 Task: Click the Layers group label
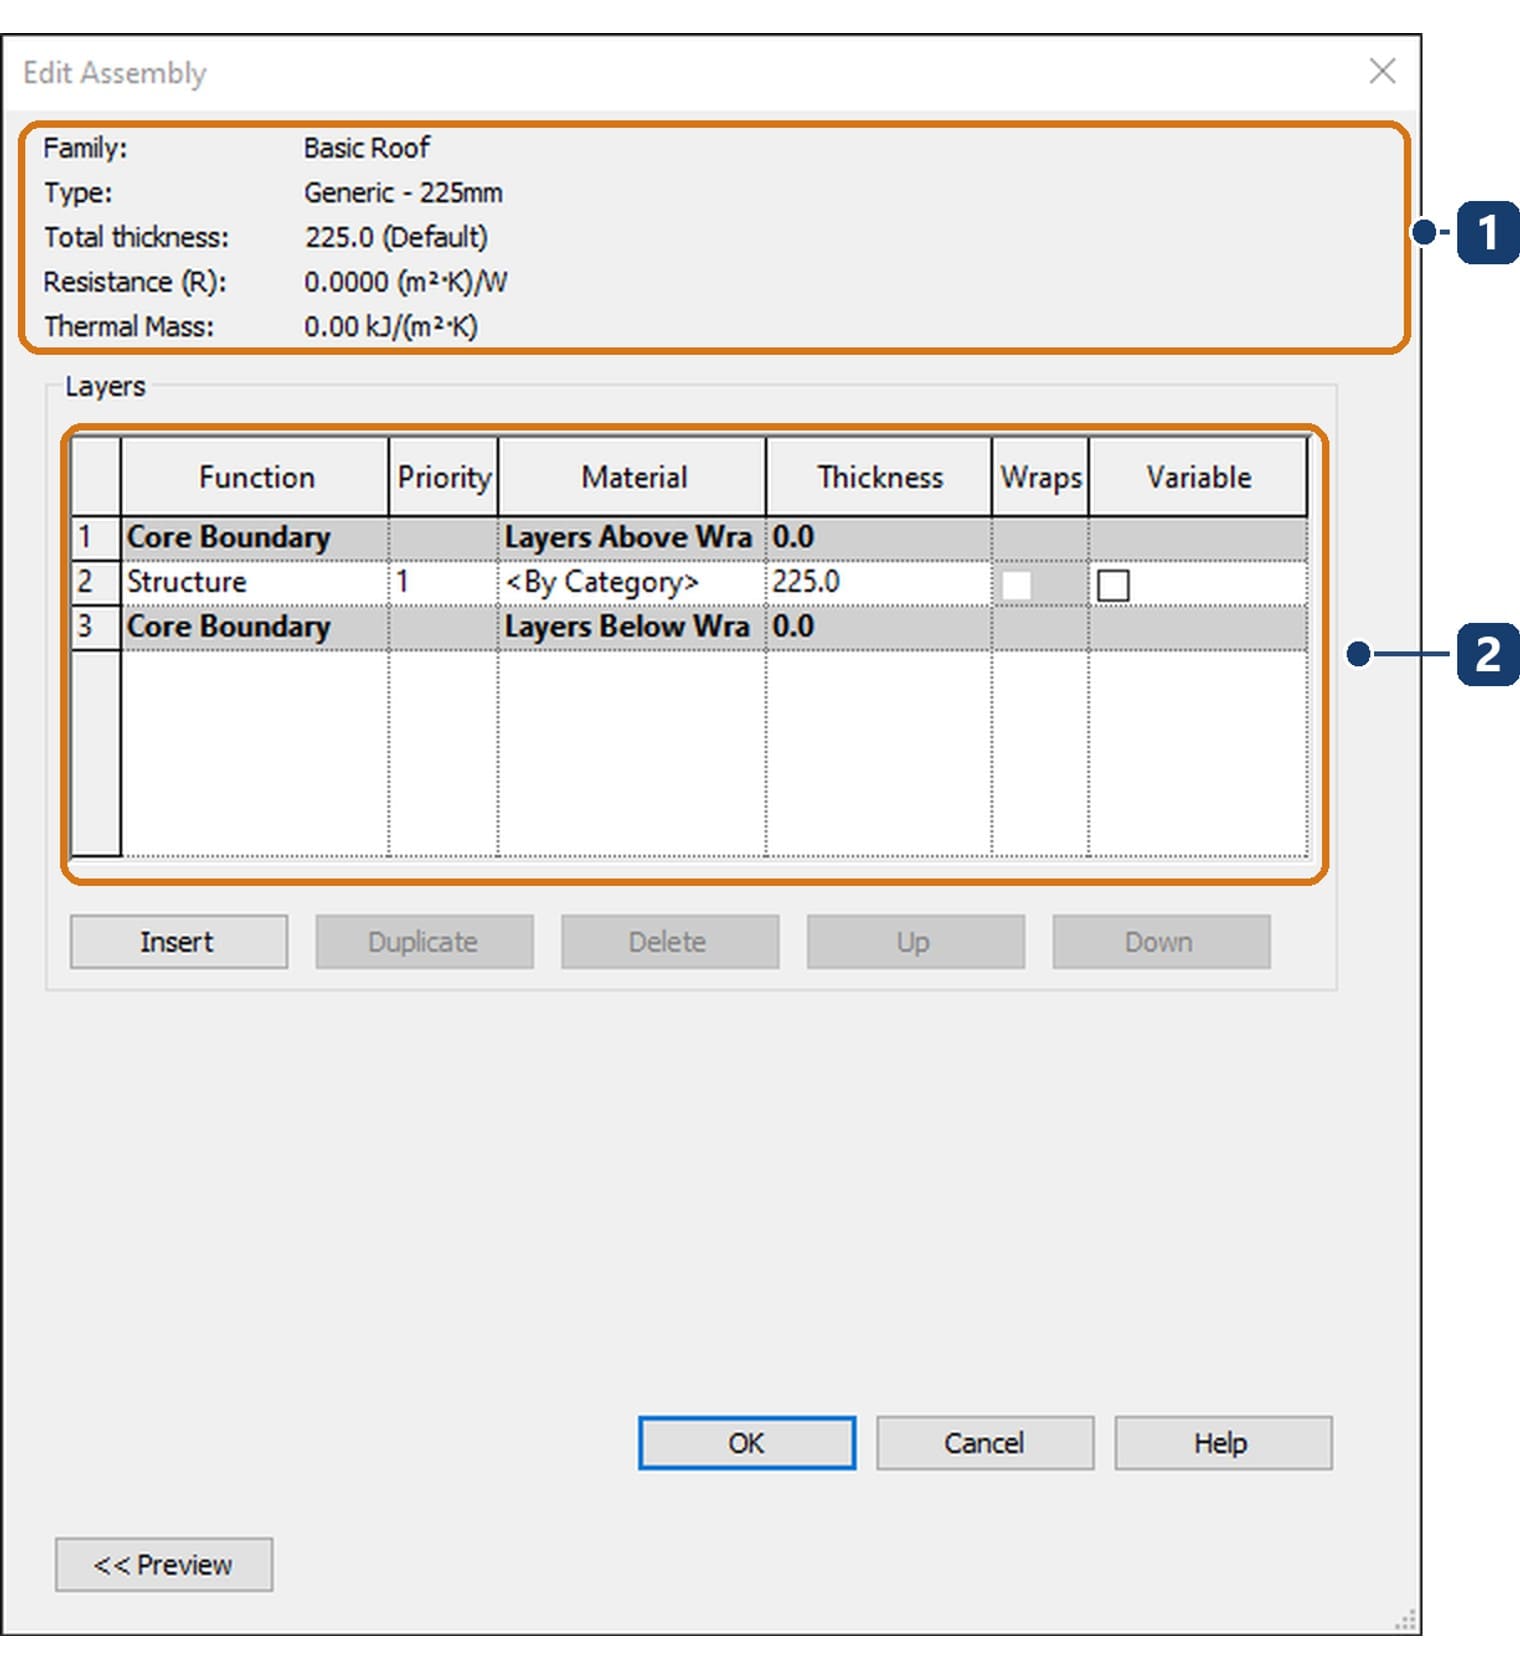click(x=105, y=387)
